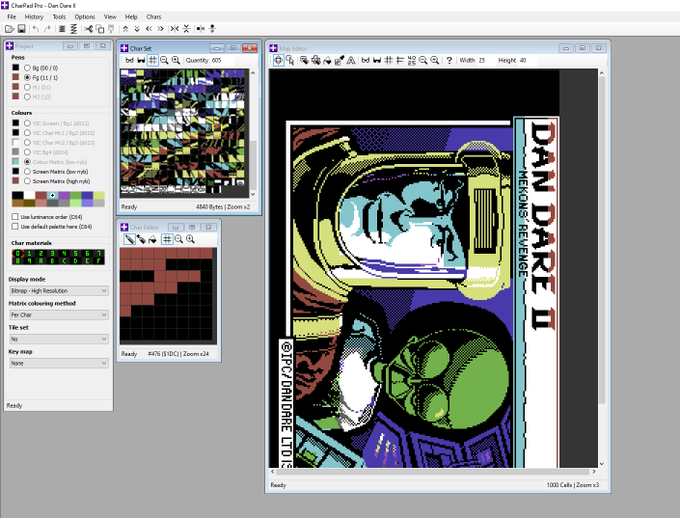
Task: Open the View menu
Action: [110, 16]
